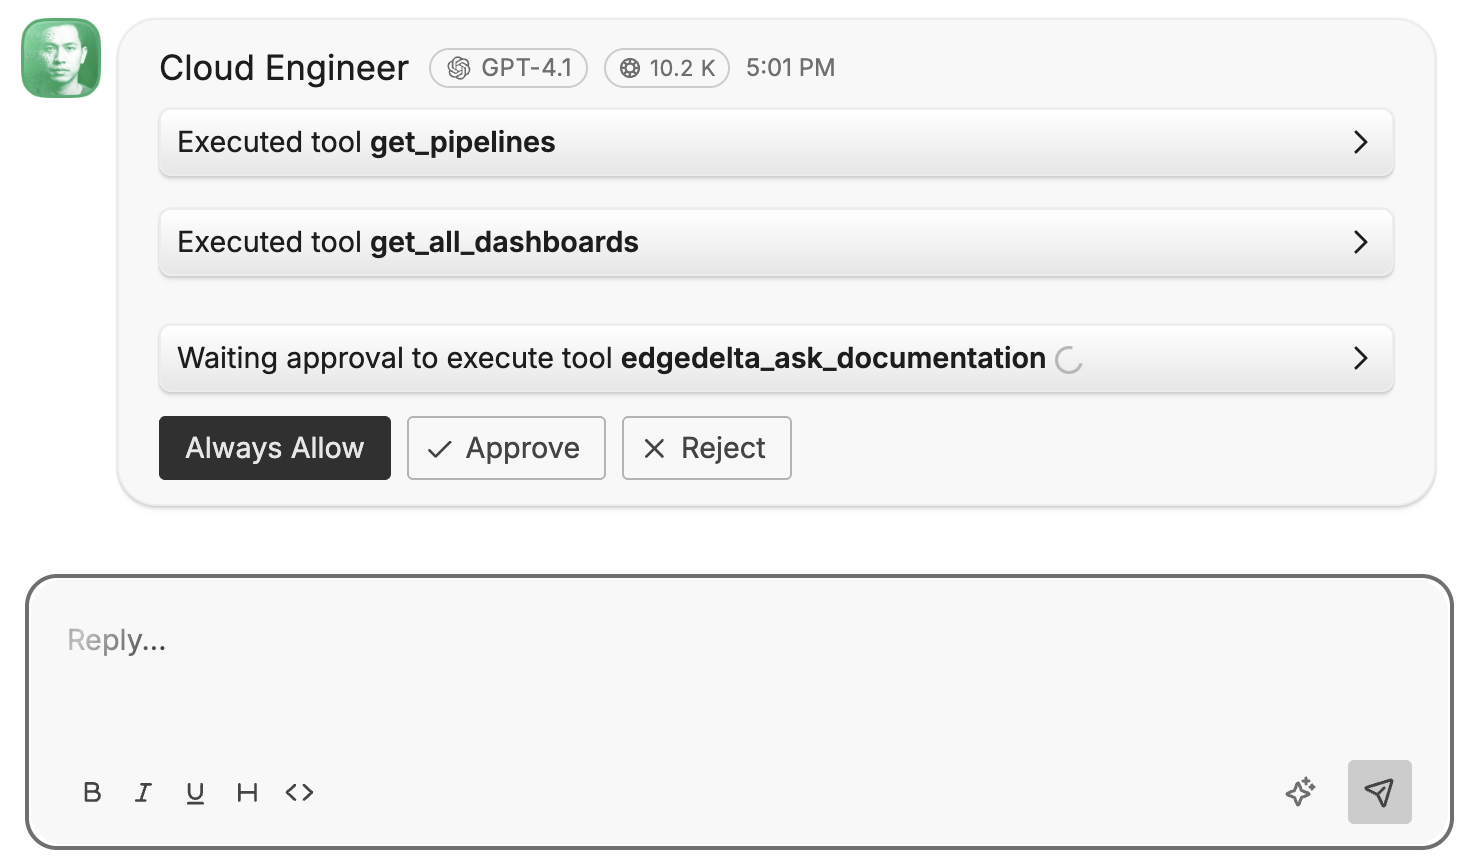The height and width of the screenshot is (868, 1470).
Task: Click the loading spinner beside edgedelta_ask_documentation
Action: (1069, 360)
